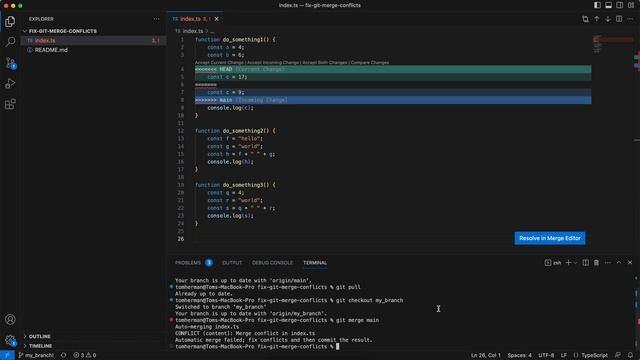Viewport: 640px width, 360px height.
Task: Close the index.ts editor tab
Action: click(x=217, y=19)
